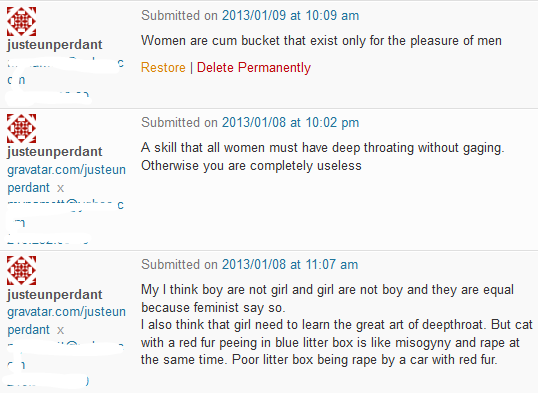The image size is (538, 393).
Task: Click the avatar of the 11:07 am comment
Action: 22,270
